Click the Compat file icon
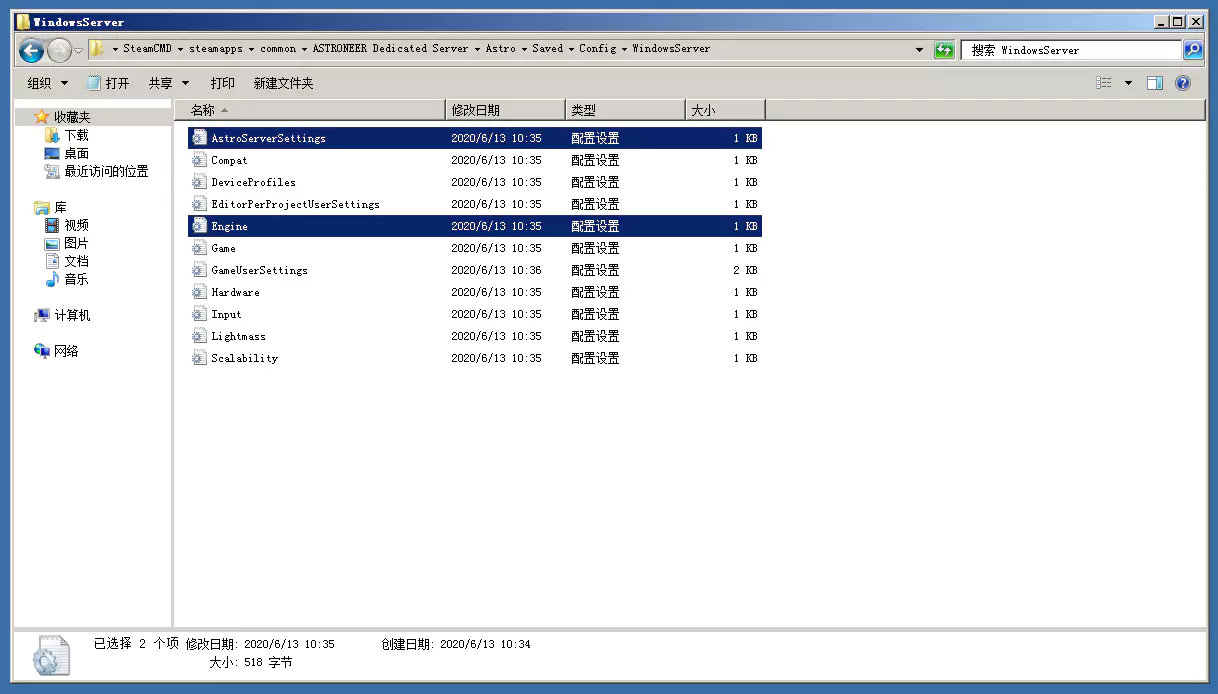Image resolution: width=1218 pixels, height=694 pixels. tap(198, 160)
